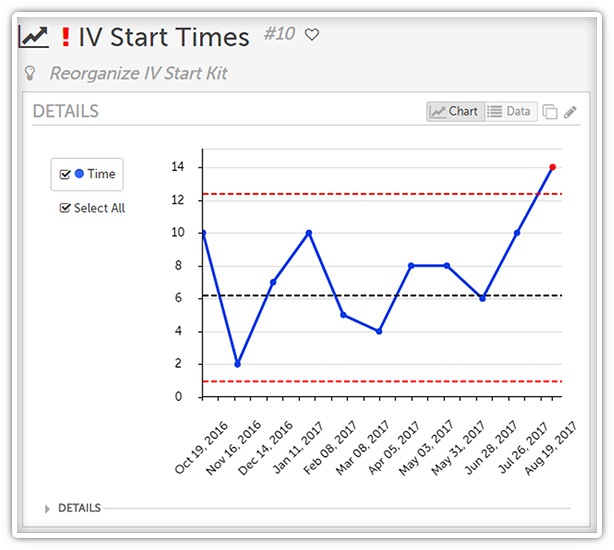Click the line chart icon beside the title
This screenshot has width=614, height=550.
coord(34,38)
